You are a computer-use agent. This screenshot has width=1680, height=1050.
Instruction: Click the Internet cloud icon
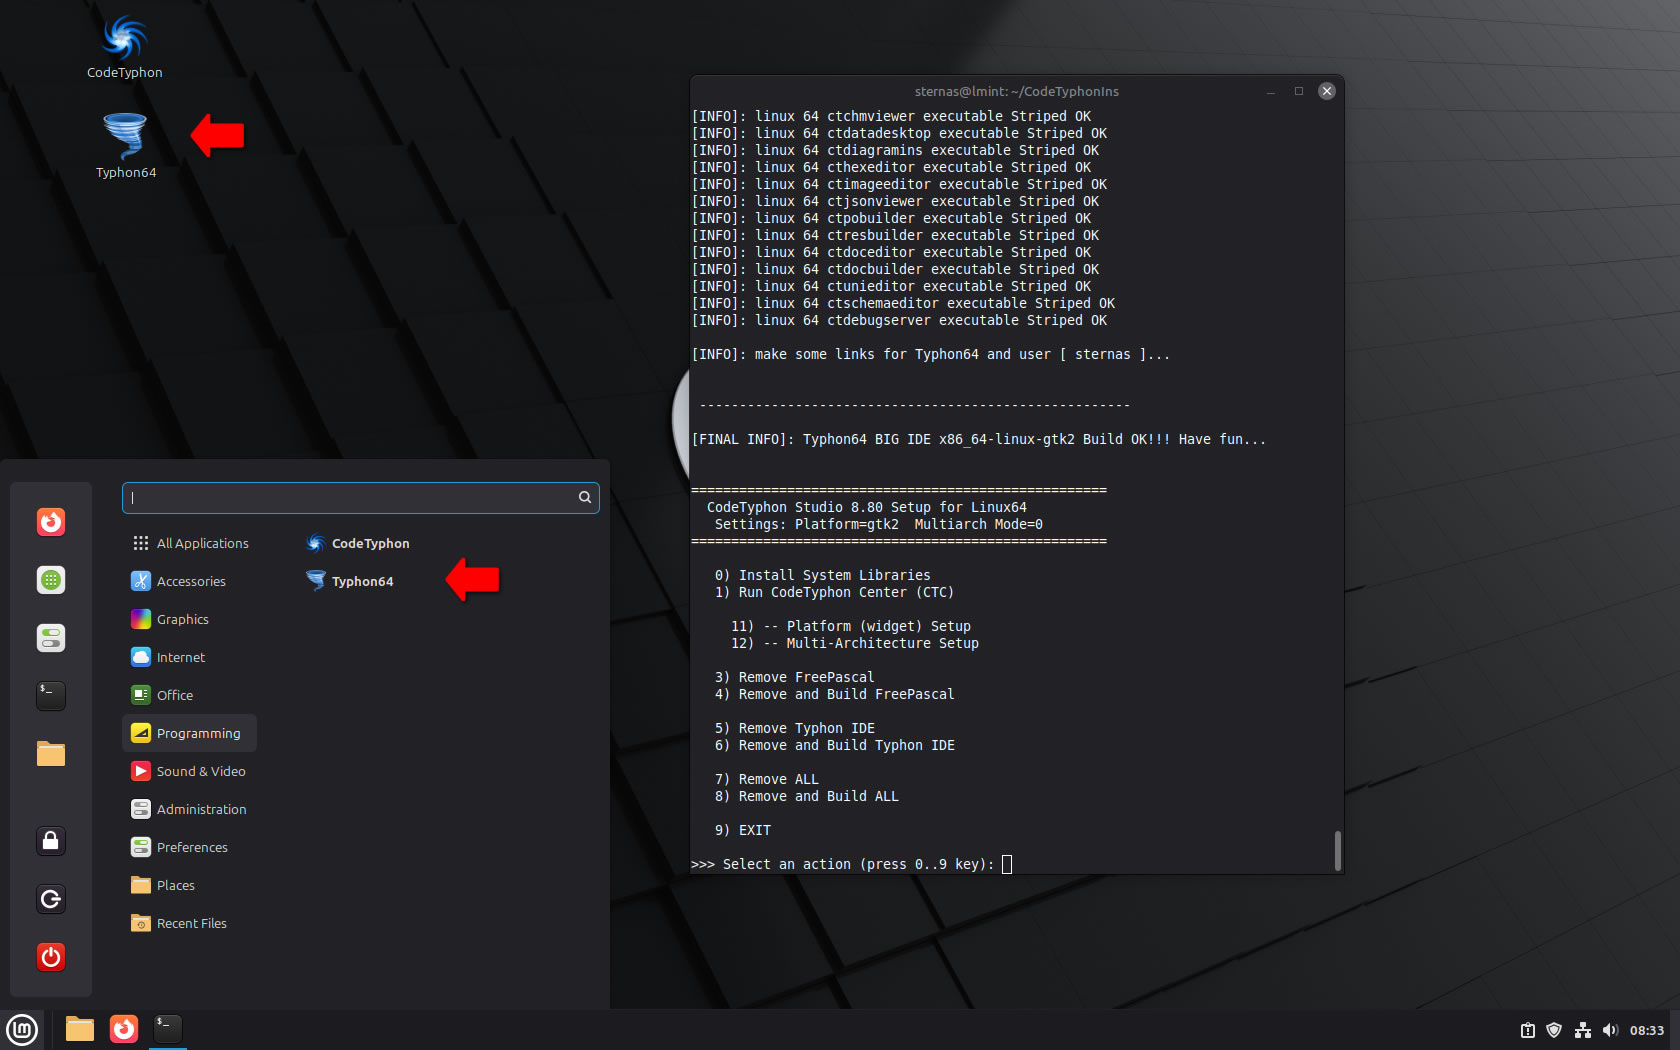(x=141, y=657)
